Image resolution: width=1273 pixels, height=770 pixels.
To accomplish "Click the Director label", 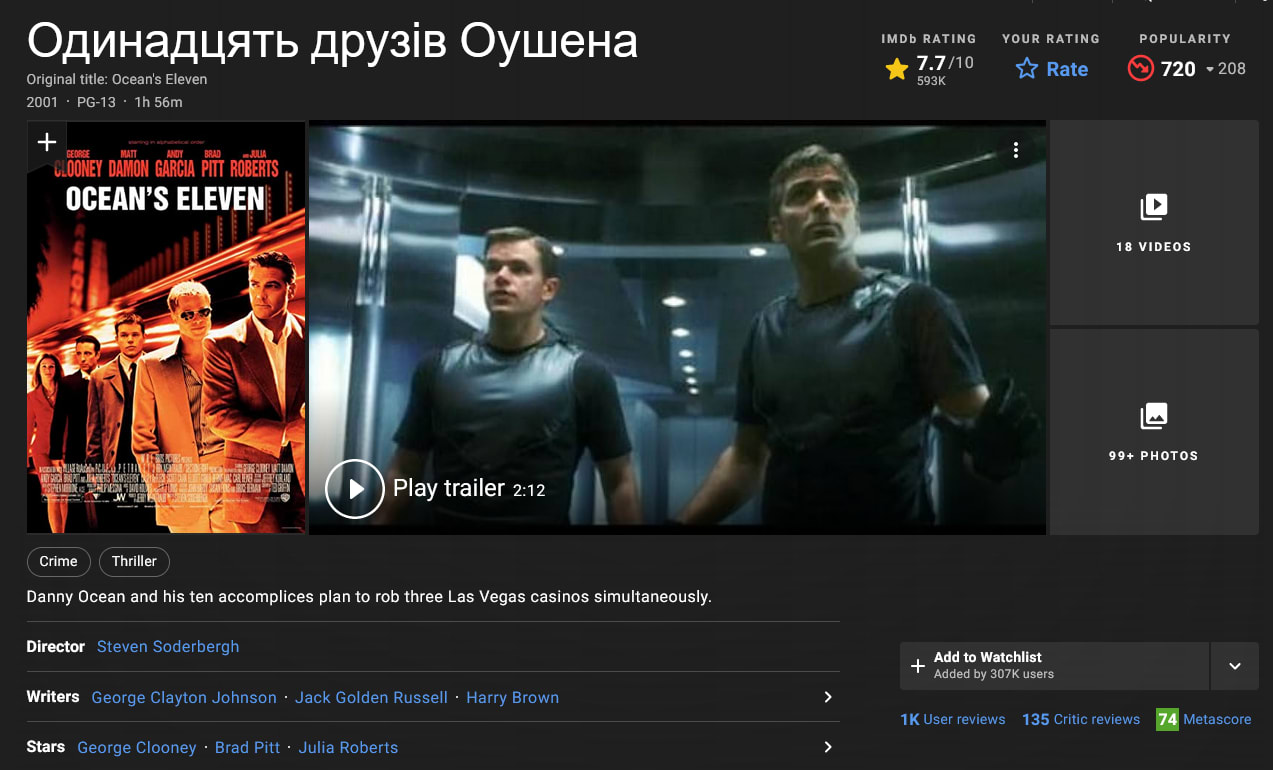I will (56, 647).
